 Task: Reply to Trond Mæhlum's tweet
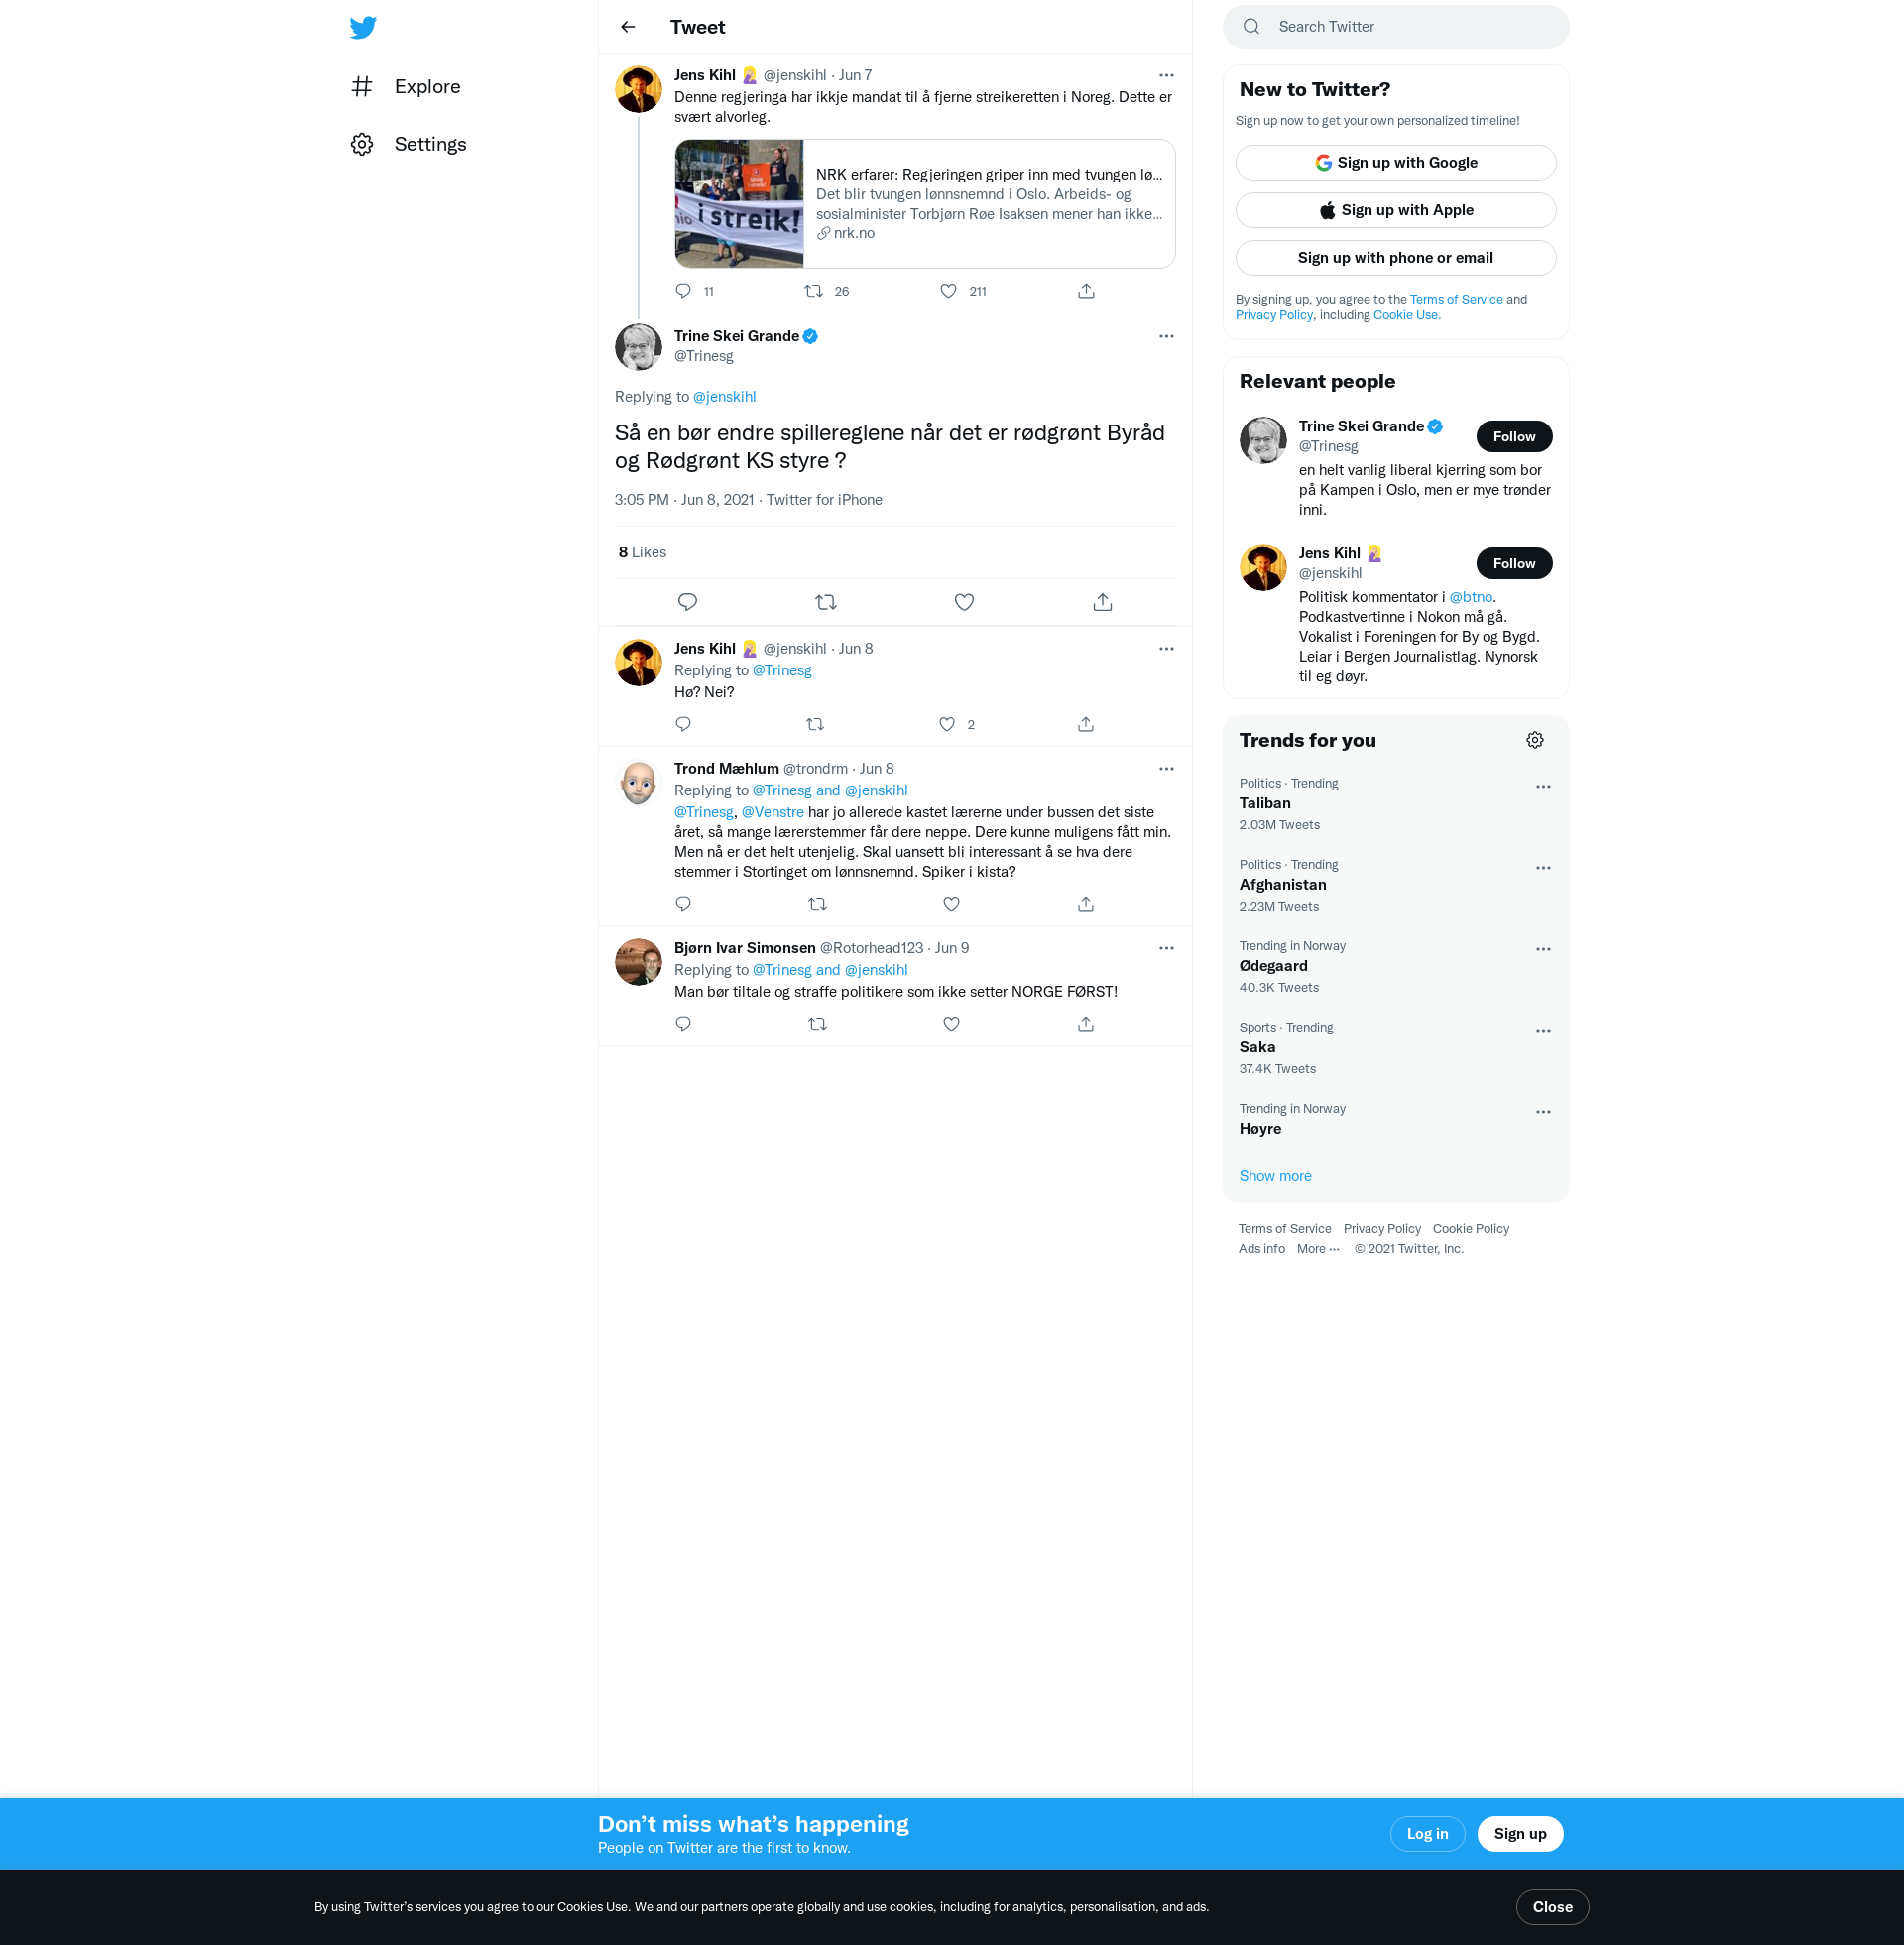[x=683, y=904]
